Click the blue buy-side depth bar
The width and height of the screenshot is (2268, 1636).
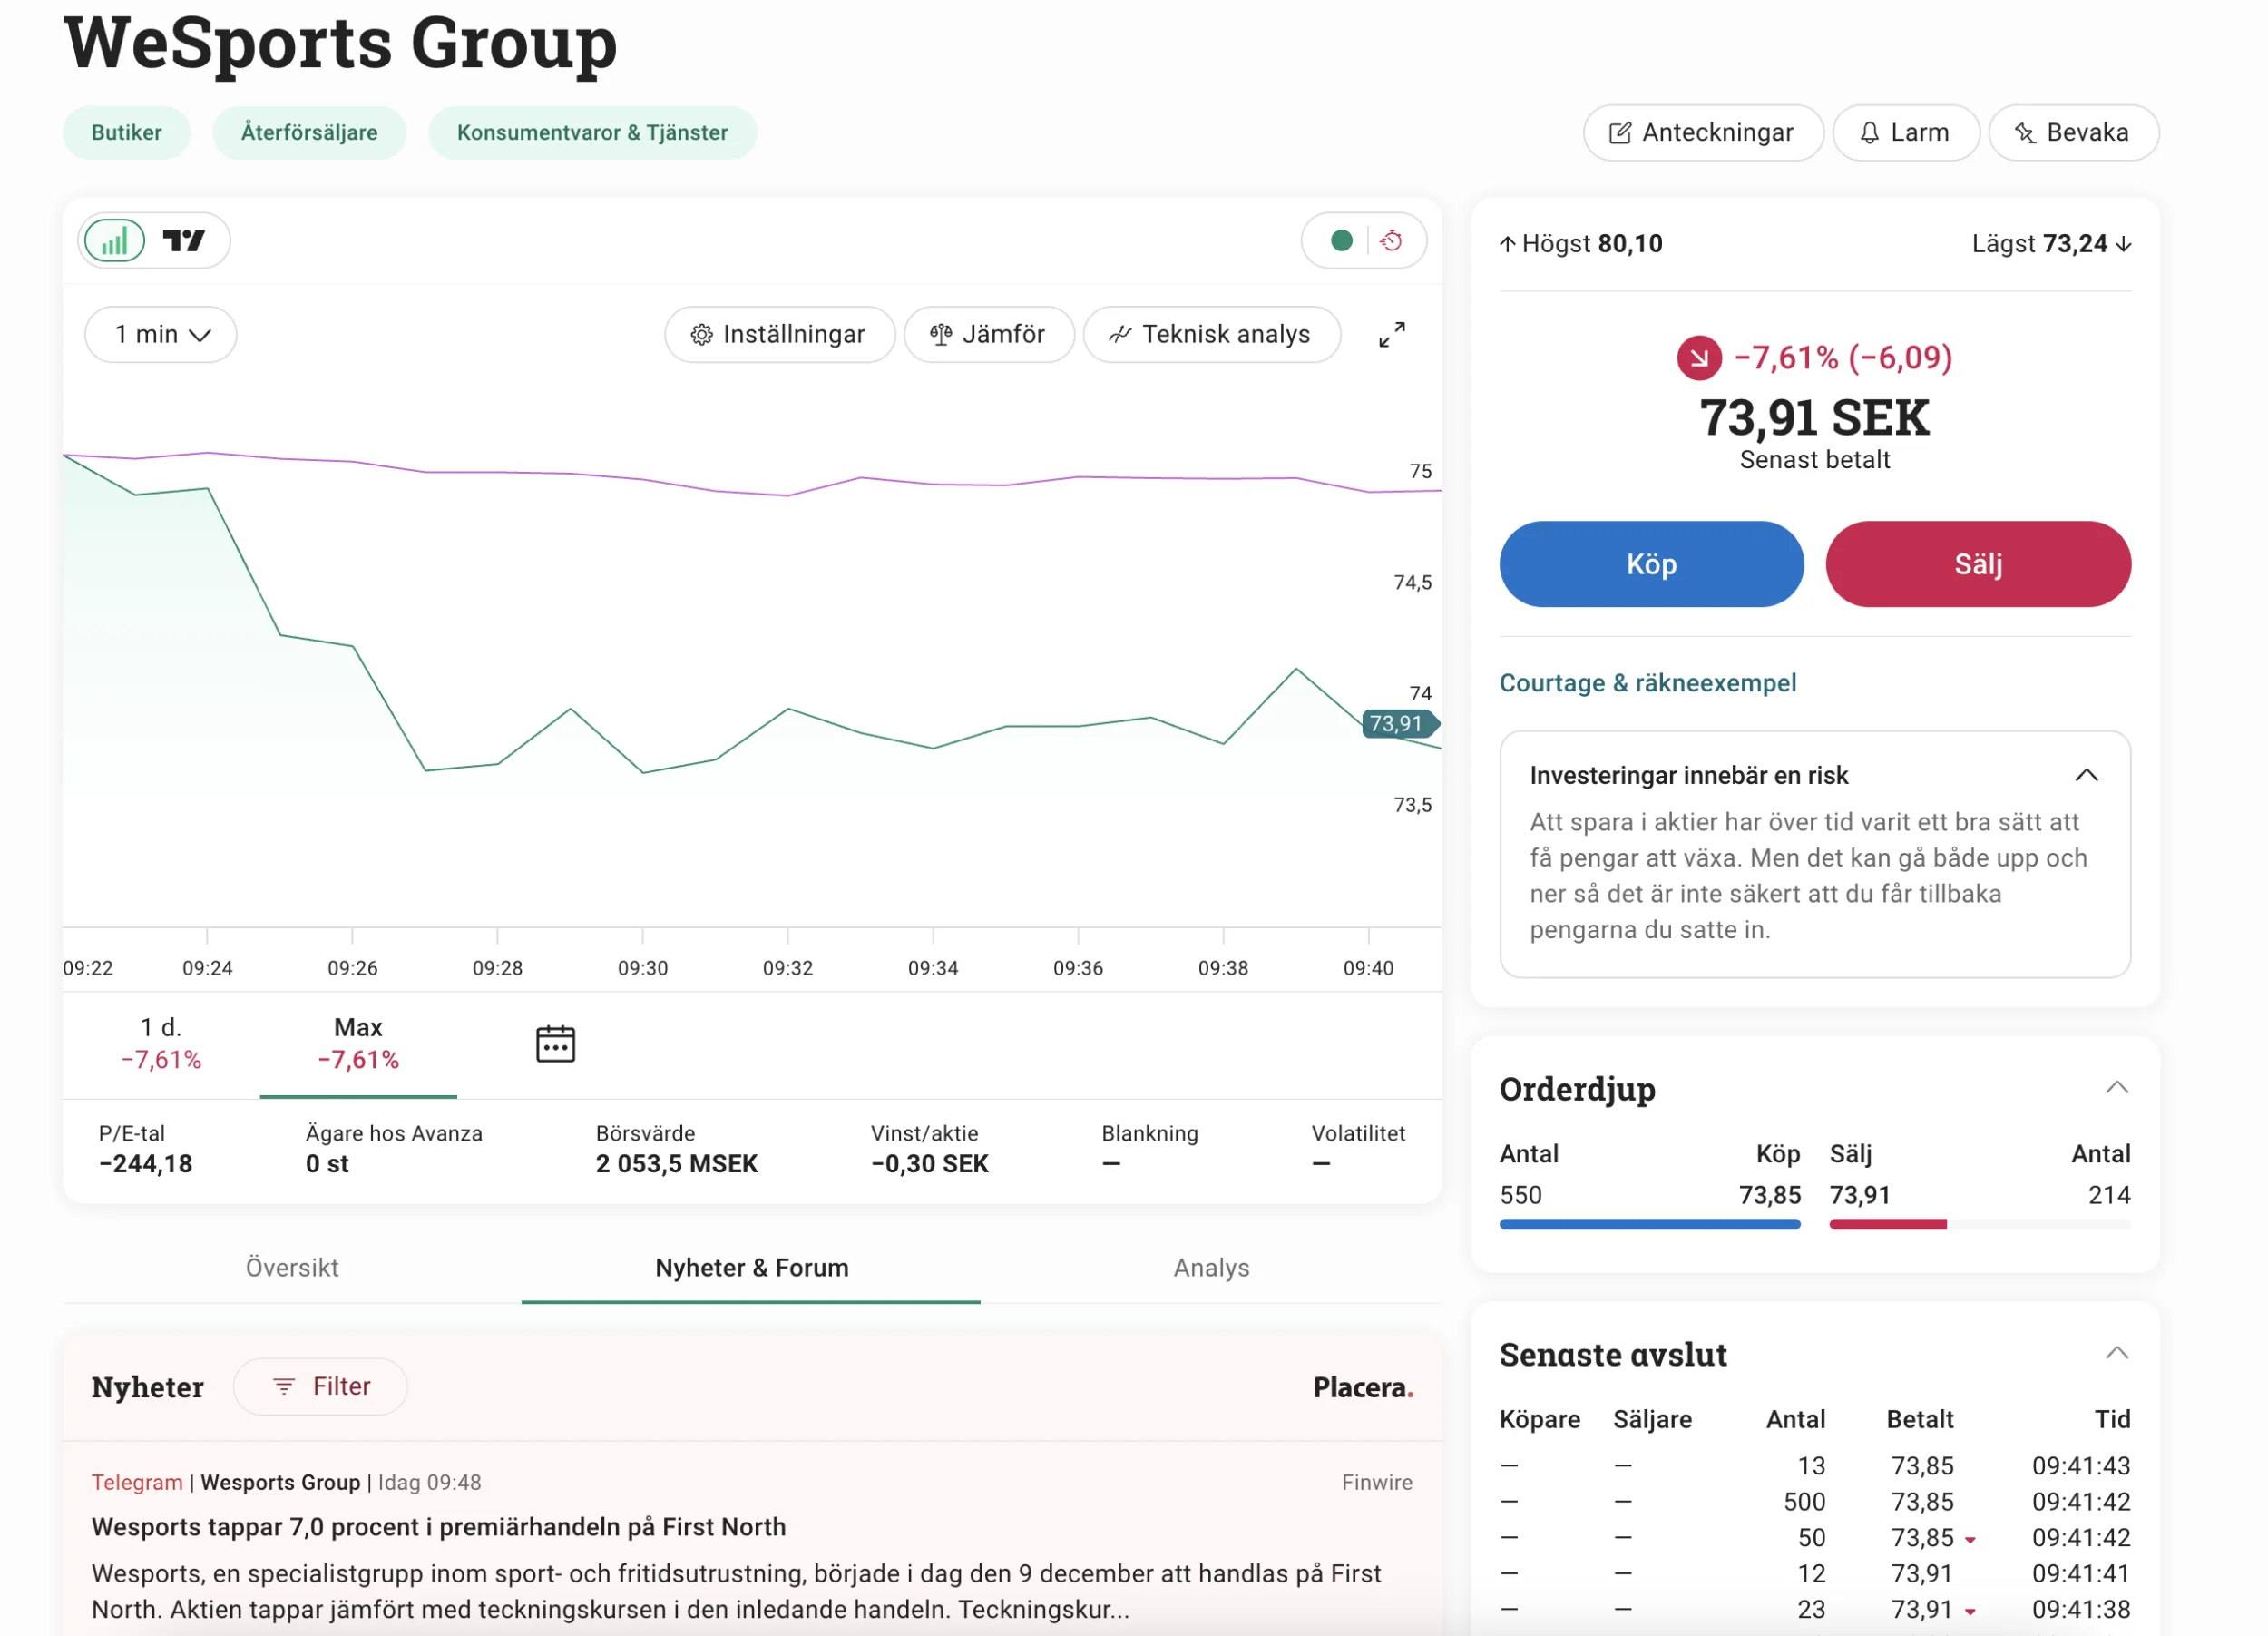[1650, 1225]
